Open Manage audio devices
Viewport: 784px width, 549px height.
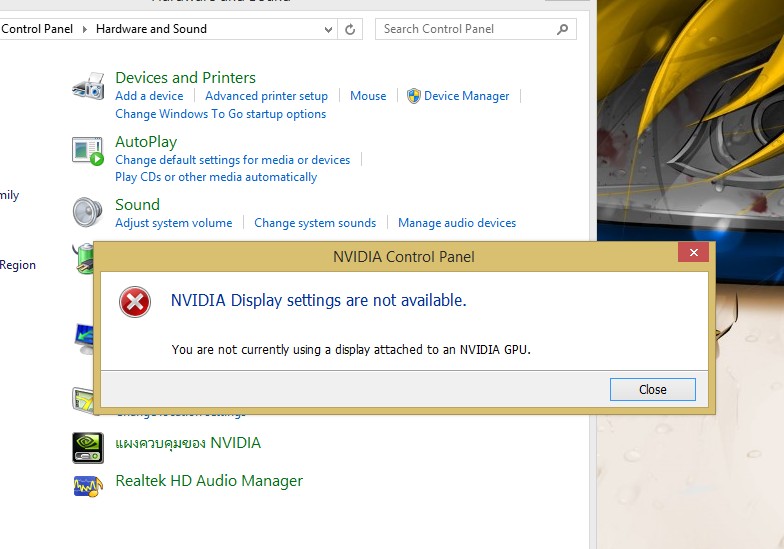(457, 223)
